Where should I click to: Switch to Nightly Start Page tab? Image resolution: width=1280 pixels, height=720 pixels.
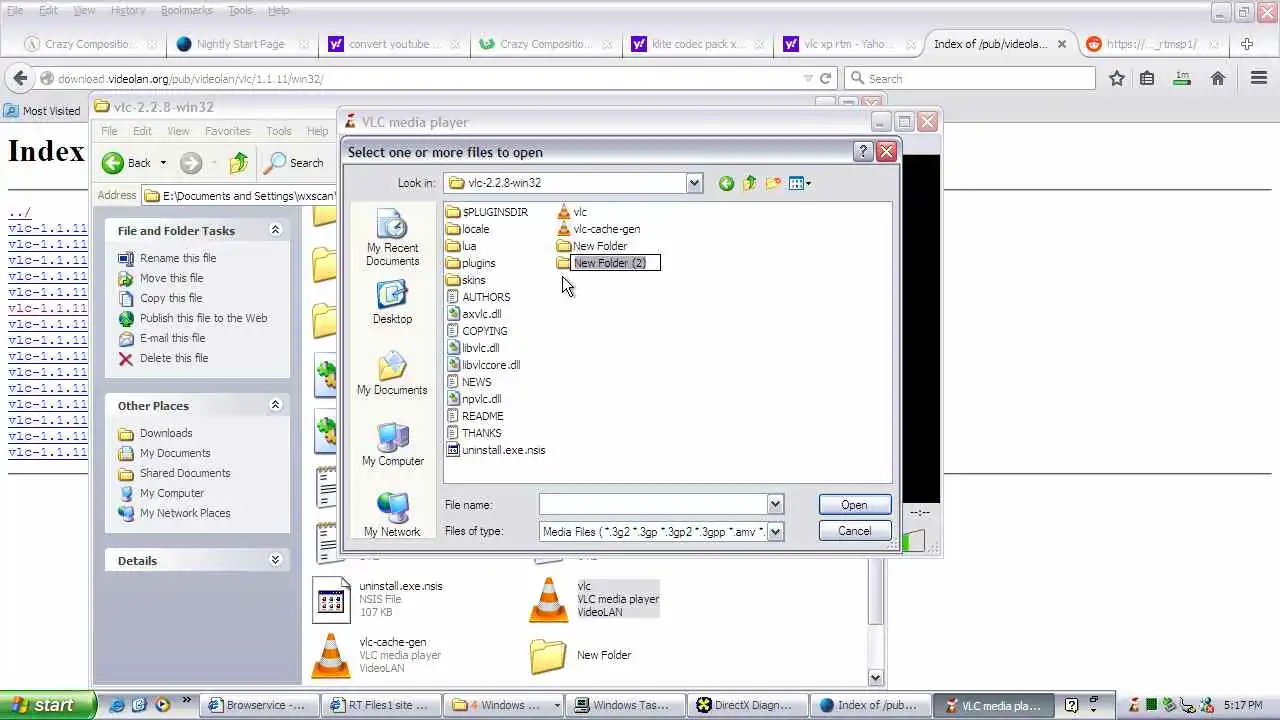tap(240, 44)
